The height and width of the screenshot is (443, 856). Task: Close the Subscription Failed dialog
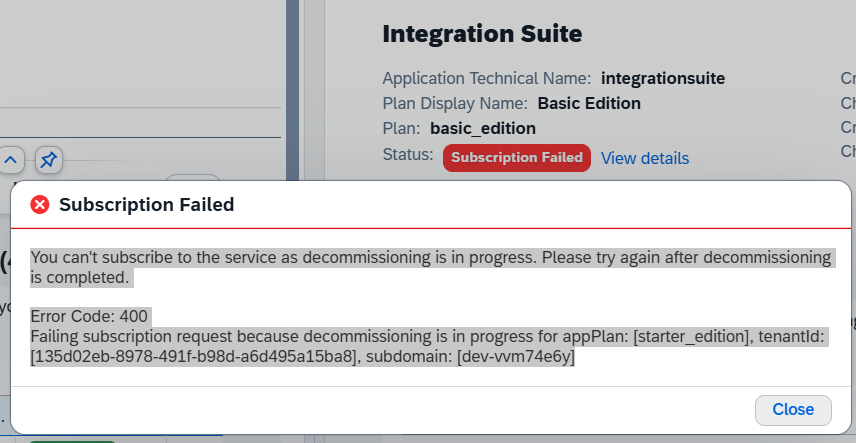793,410
